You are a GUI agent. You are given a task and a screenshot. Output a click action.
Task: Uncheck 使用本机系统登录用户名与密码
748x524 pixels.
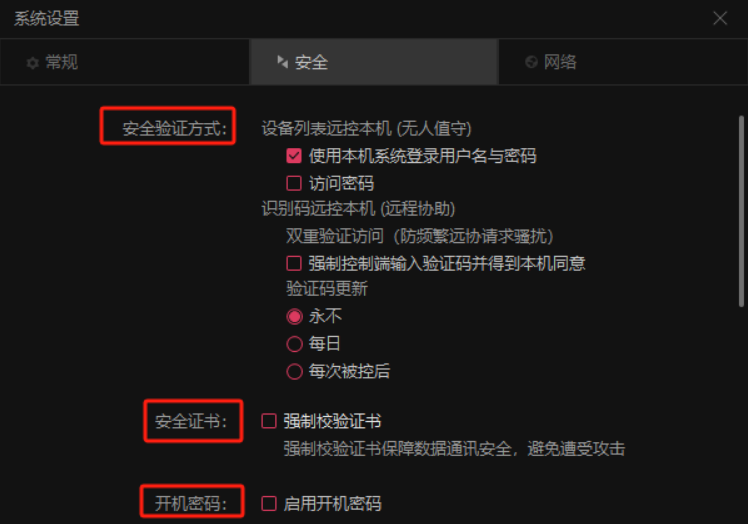point(294,156)
